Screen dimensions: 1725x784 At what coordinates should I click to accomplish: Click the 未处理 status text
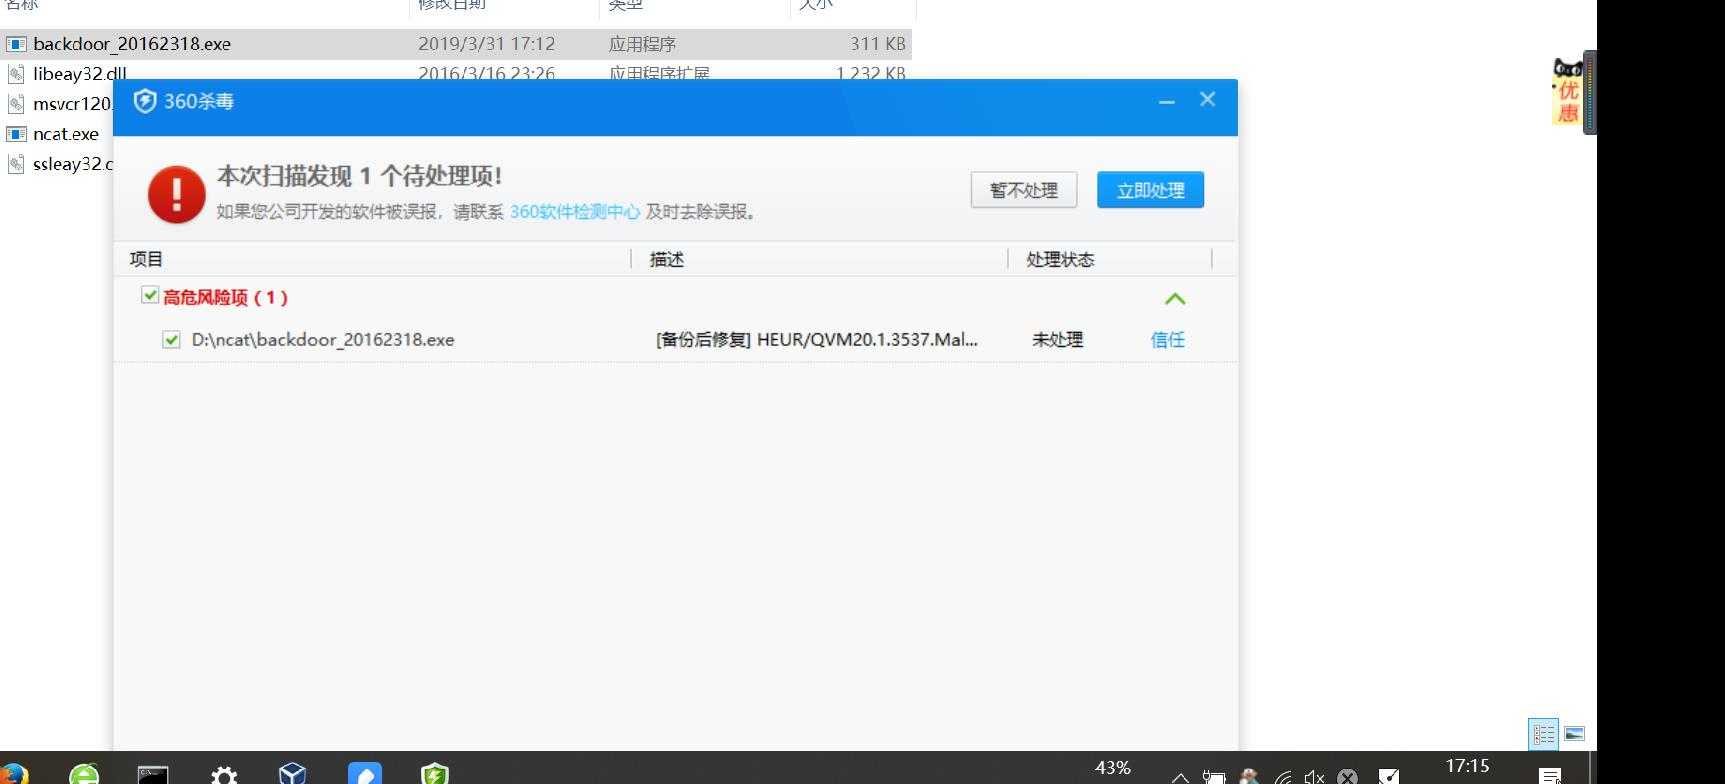coord(1058,340)
